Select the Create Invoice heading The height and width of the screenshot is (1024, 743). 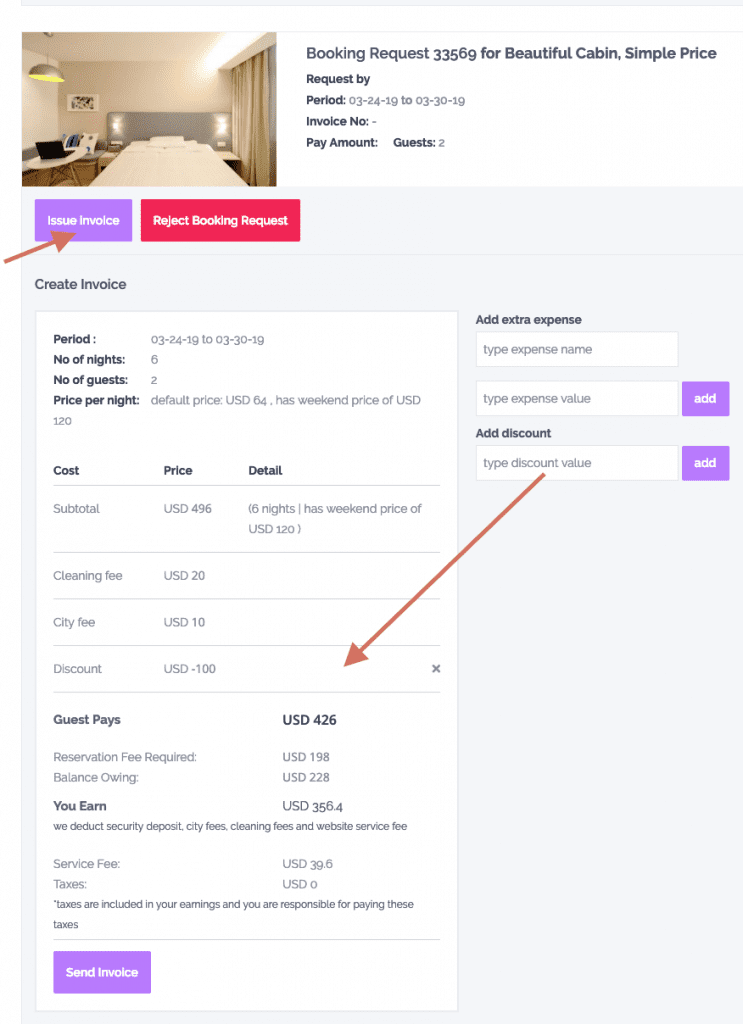pos(80,284)
